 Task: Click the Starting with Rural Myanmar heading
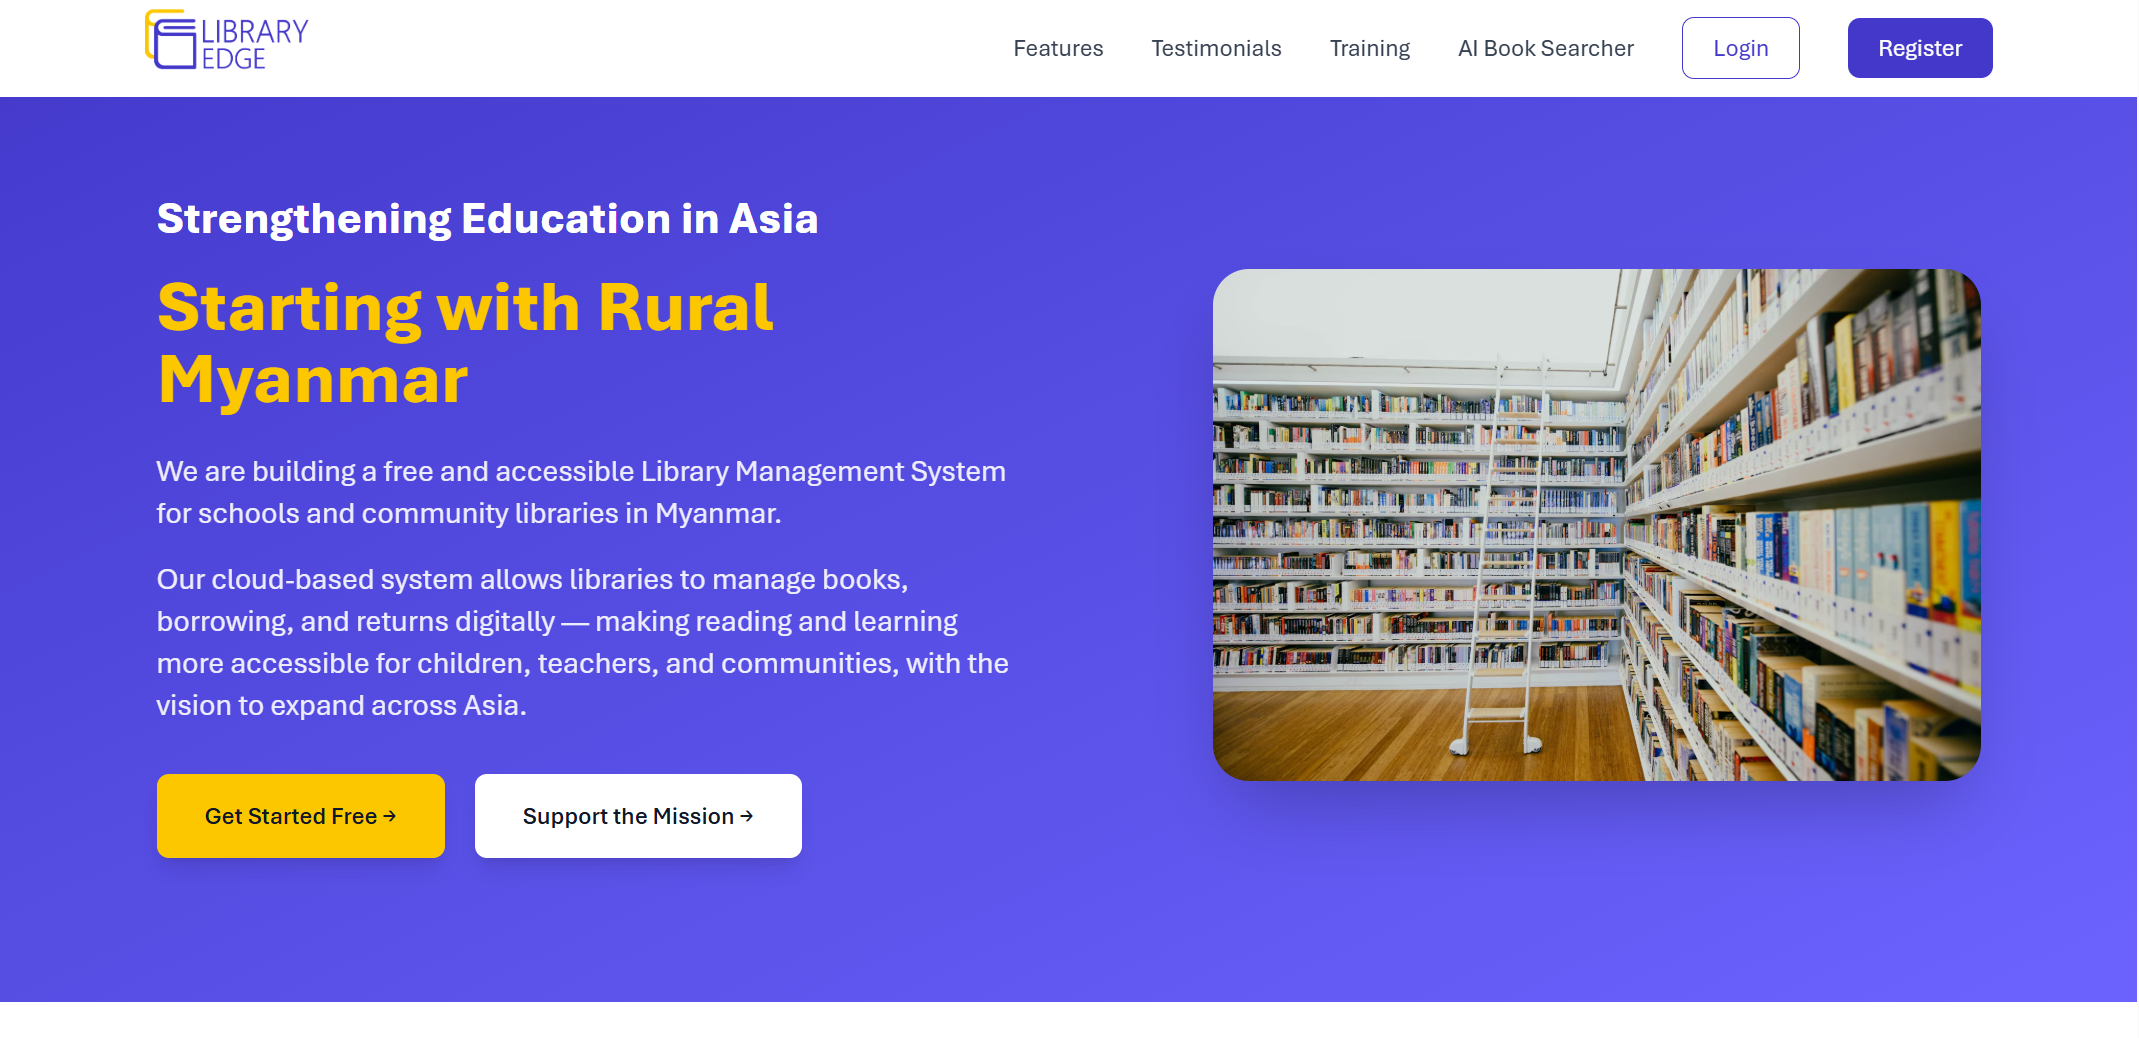[465, 343]
